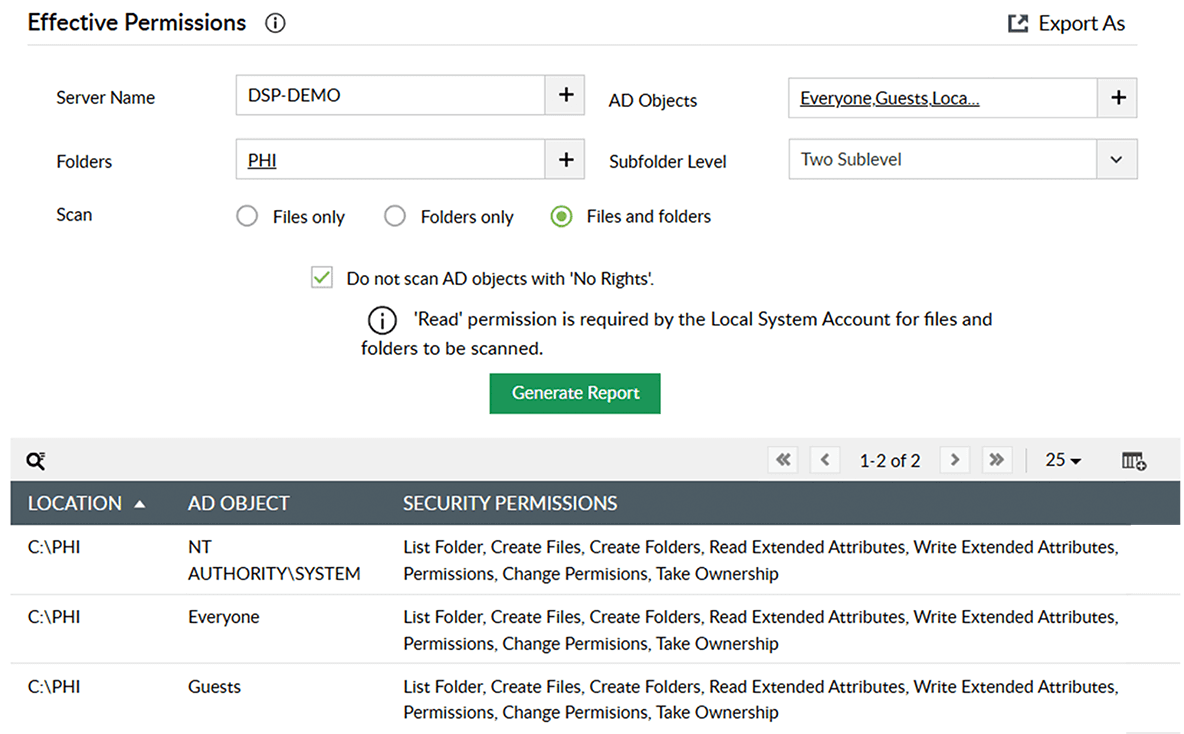Click plus icon beside Folders field
Viewport: 1184px width, 734px height.
pos(565,160)
